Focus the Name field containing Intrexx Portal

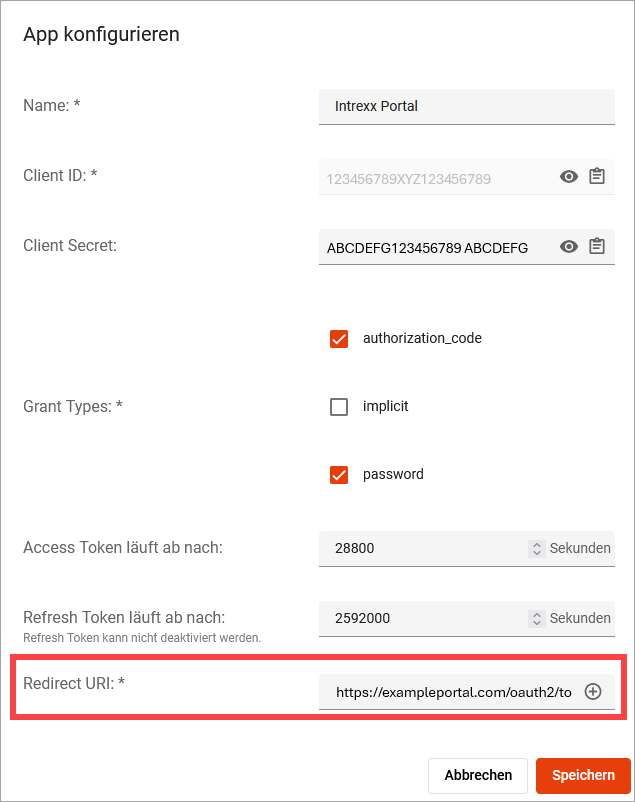tap(467, 106)
